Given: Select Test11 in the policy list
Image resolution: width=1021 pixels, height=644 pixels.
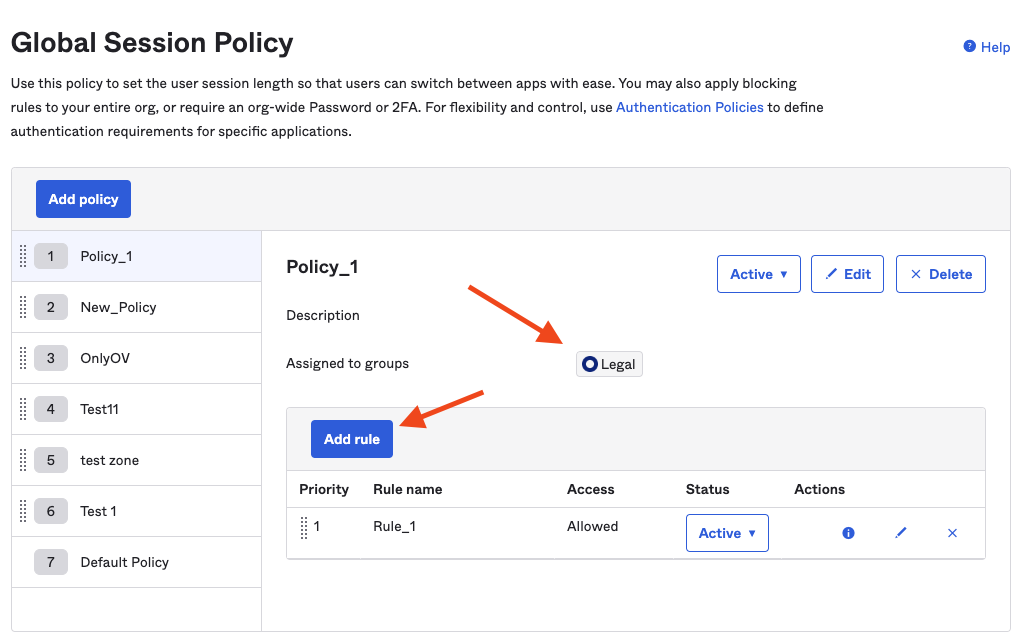Looking at the screenshot, I should pyautogui.click(x=100, y=409).
